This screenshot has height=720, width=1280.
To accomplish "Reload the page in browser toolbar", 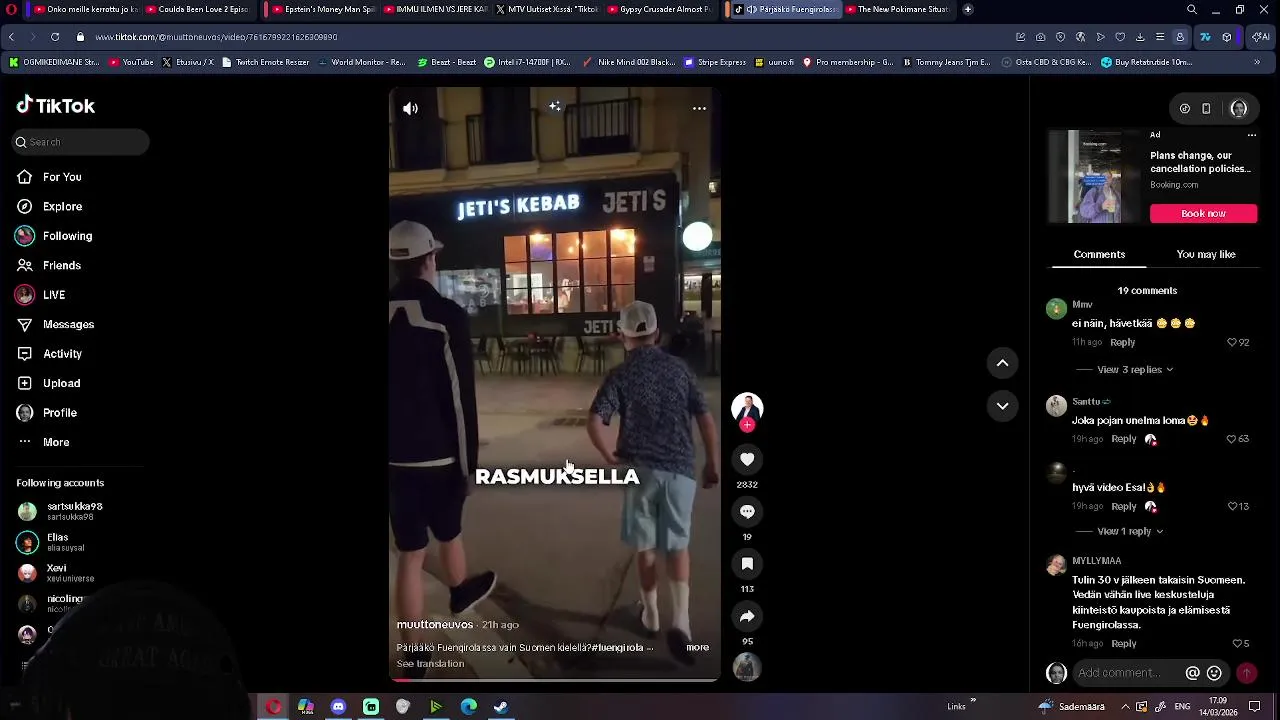I will pos(54,37).
